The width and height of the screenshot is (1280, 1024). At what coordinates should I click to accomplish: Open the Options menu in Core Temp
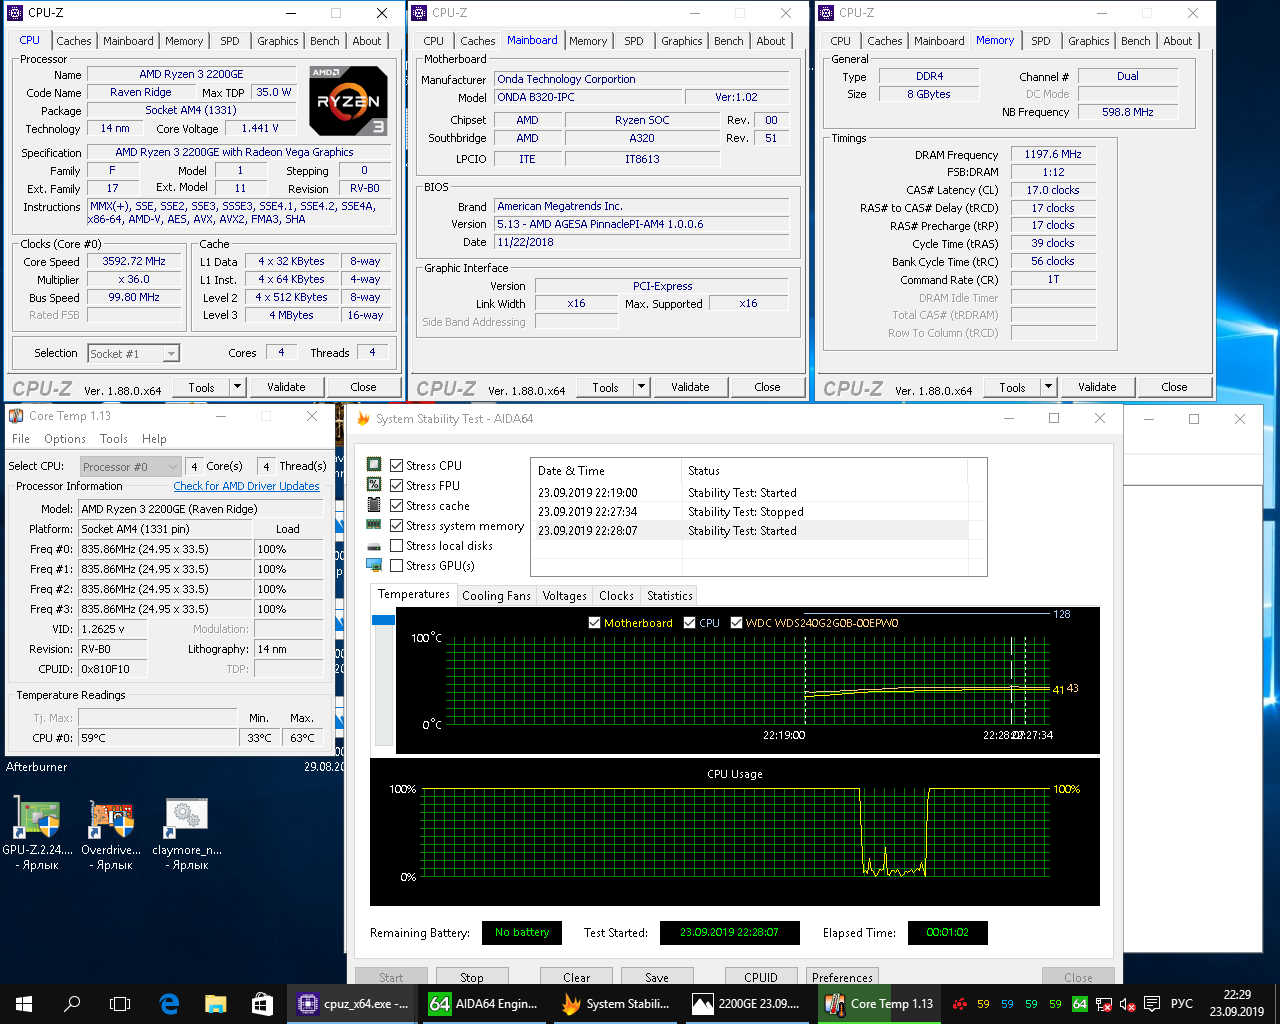click(x=65, y=439)
